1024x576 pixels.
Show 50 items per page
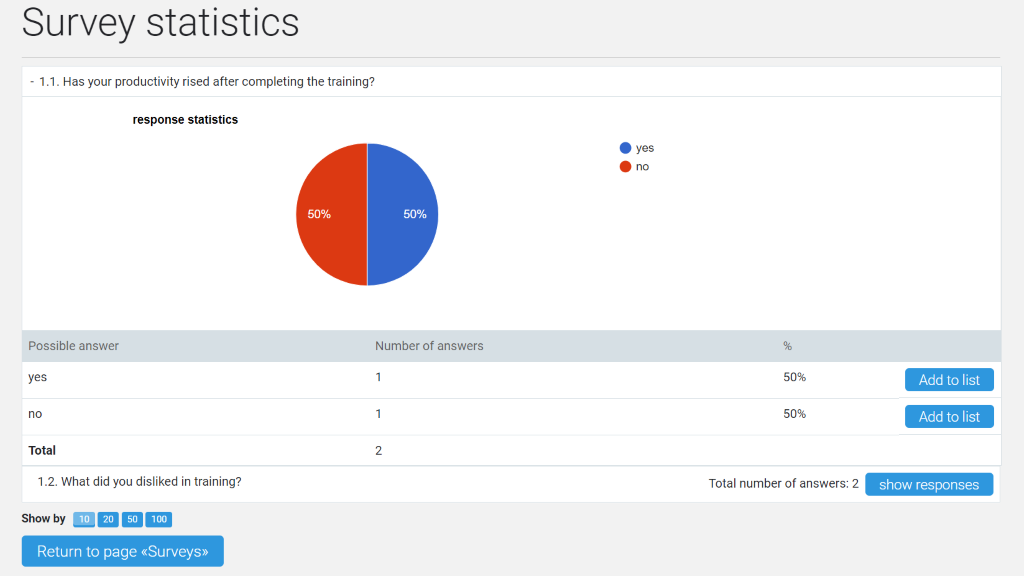(132, 519)
